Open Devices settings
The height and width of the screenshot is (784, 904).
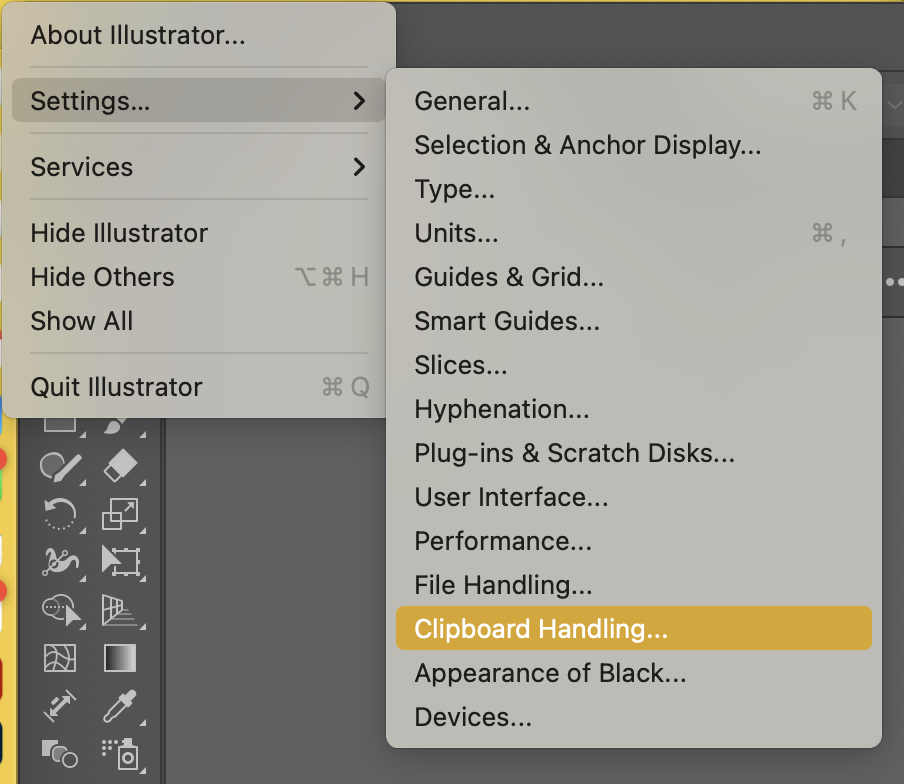coord(634,717)
